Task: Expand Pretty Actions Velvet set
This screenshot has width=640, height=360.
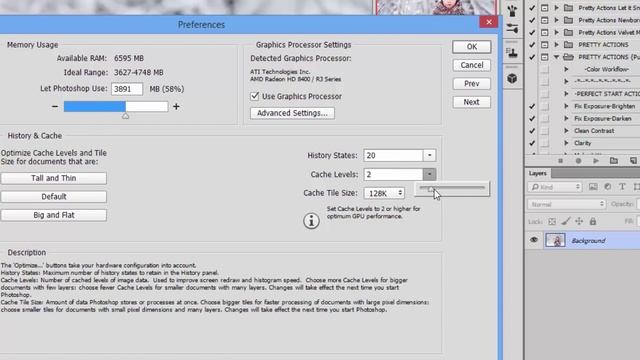Action: 556,32
